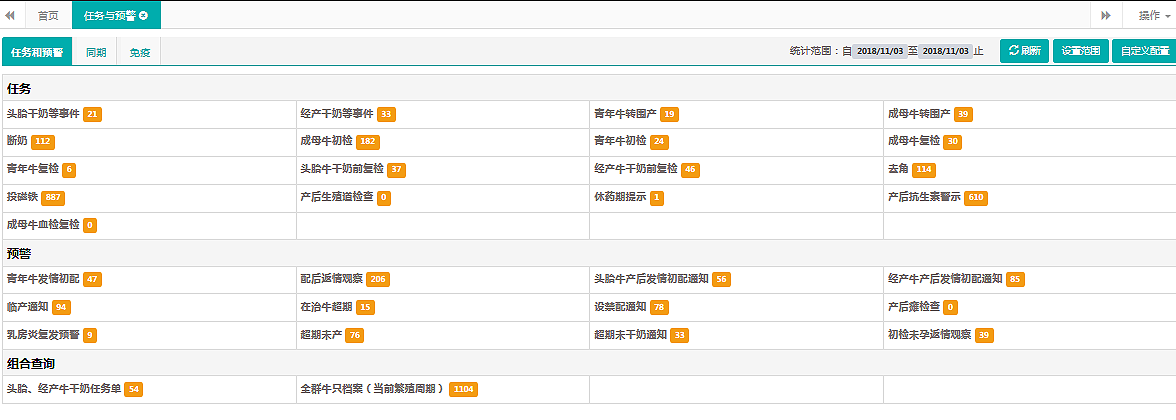The image size is (1176, 420).
Task: Click the rewind tabs left arrow icon
Action: (10, 15)
